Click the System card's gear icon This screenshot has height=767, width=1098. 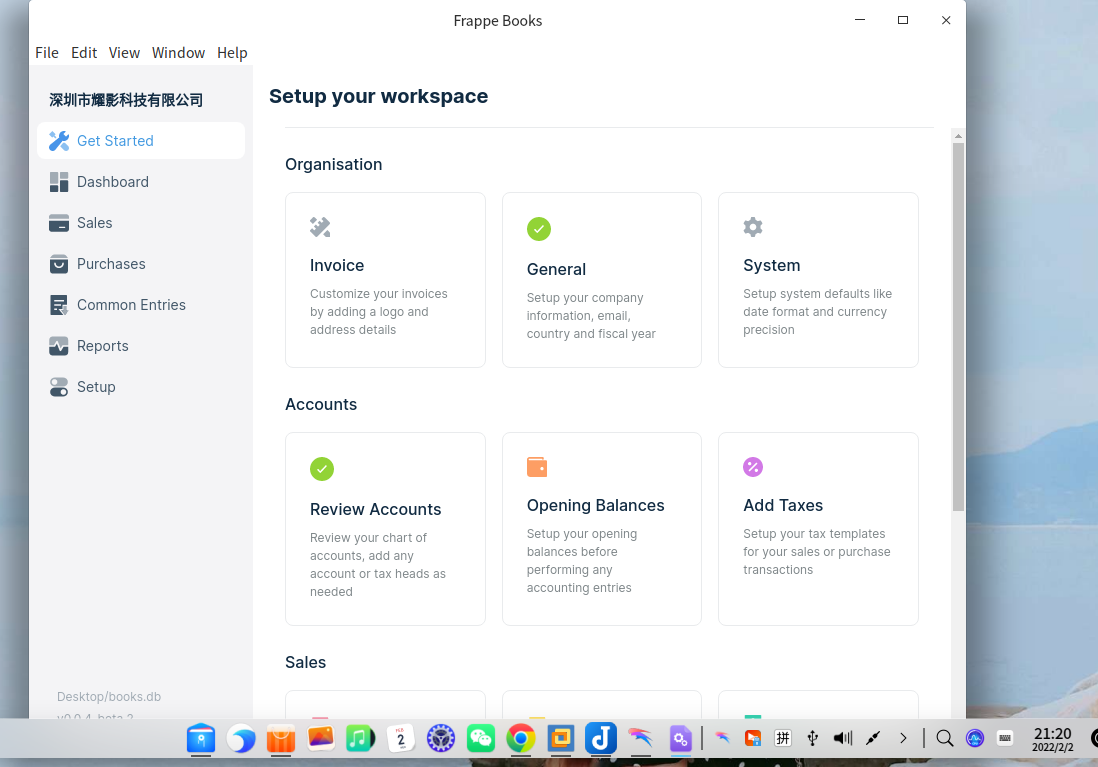click(x=753, y=227)
